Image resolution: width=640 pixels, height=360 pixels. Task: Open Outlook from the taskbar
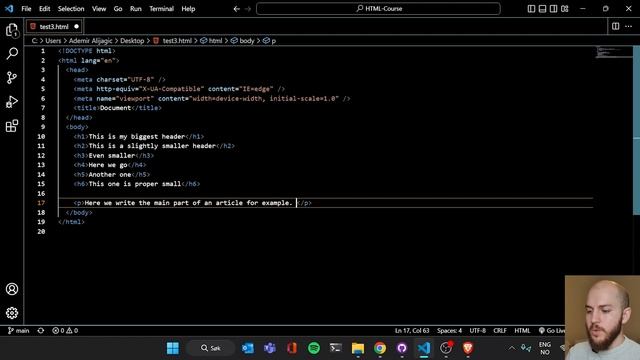click(x=248, y=348)
